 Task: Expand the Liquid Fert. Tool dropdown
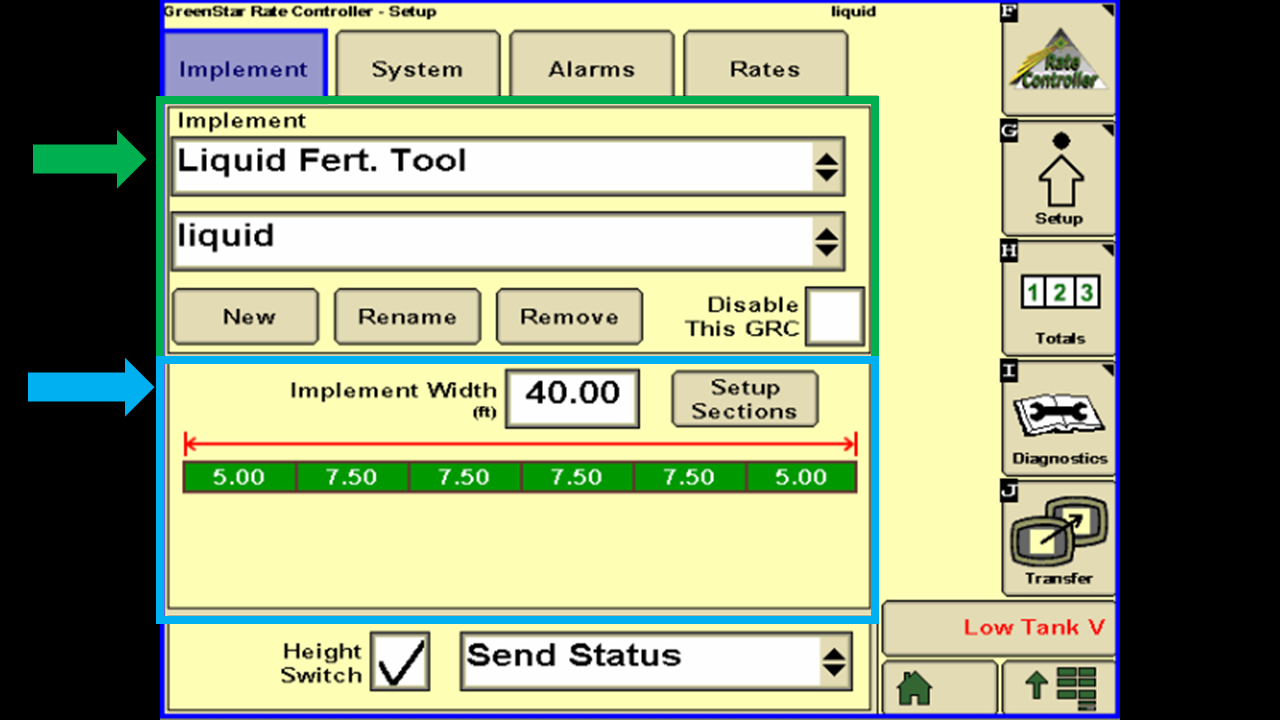pyautogui.click(x=508, y=167)
